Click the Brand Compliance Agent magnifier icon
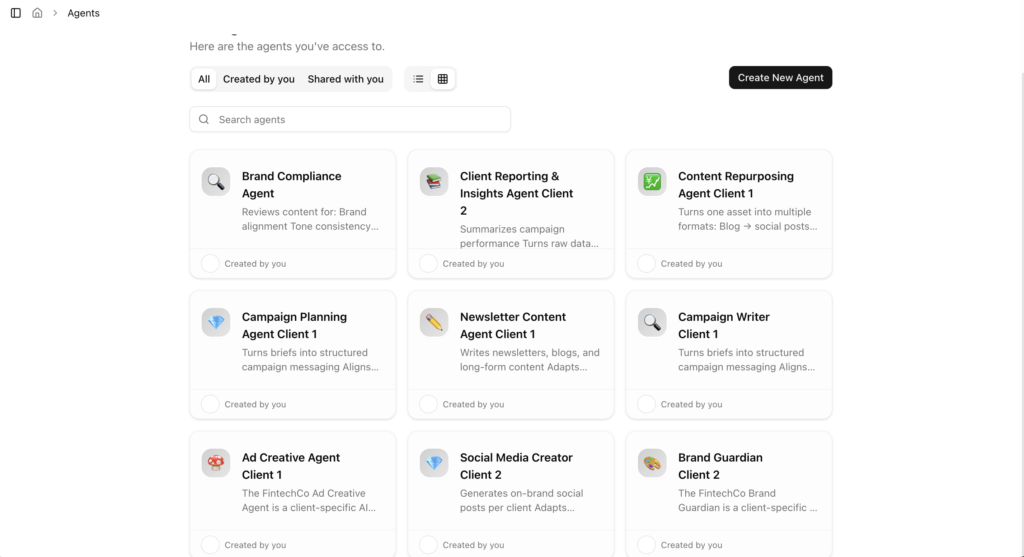Screen dimensions: 1024x557 (x=215, y=182)
